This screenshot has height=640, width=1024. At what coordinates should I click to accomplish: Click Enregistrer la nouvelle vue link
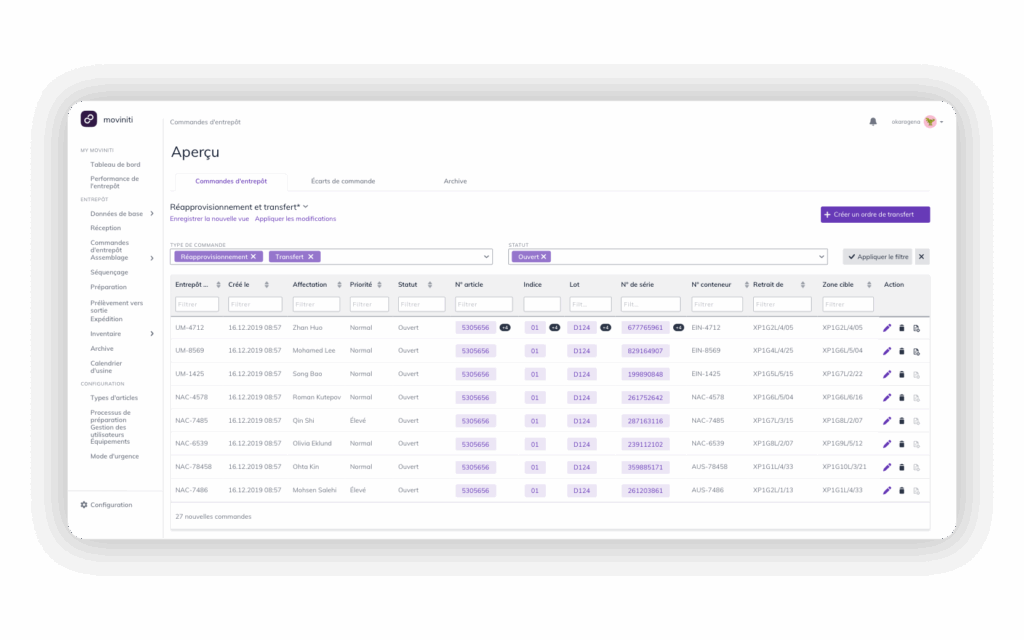coord(209,219)
